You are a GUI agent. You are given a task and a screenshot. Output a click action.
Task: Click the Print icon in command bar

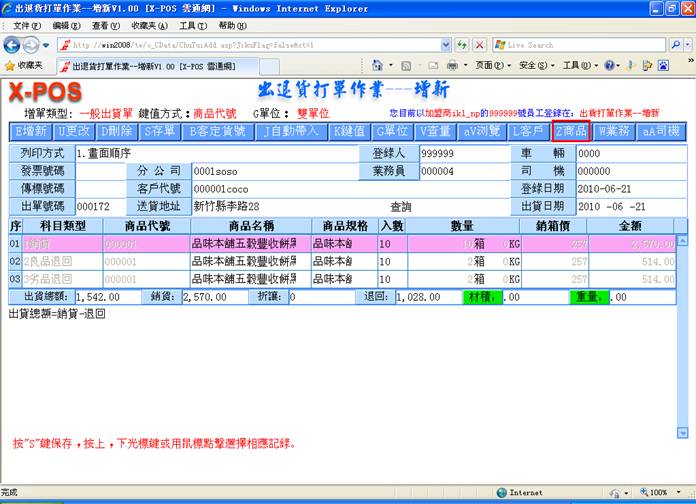tap(451, 65)
